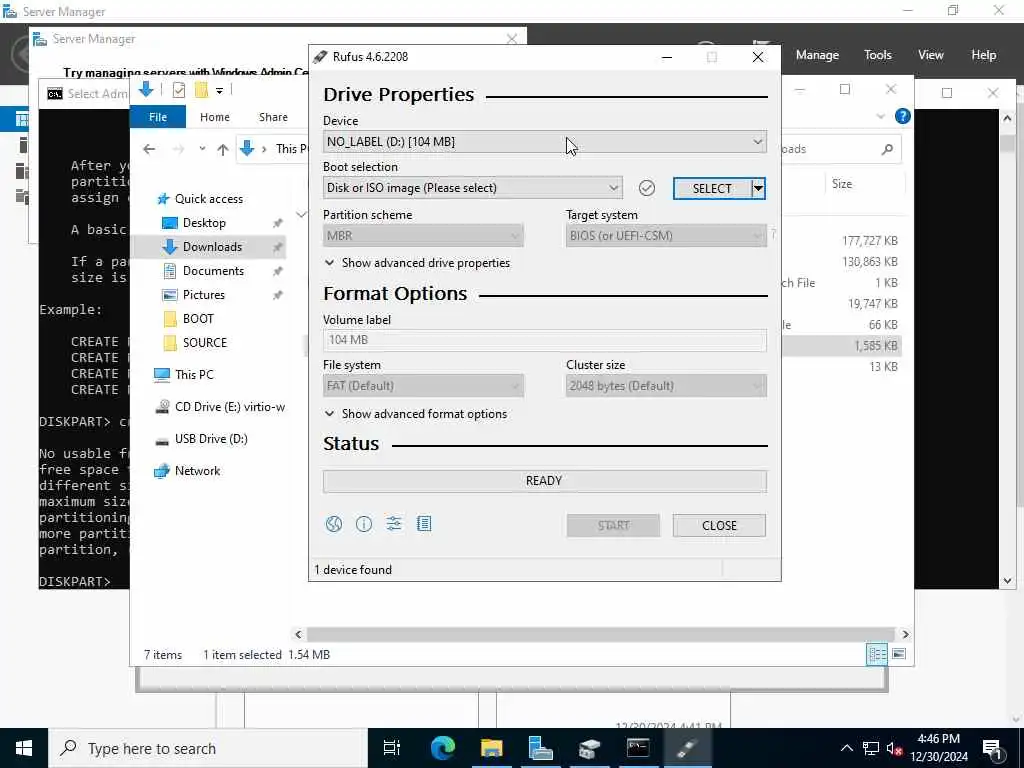The width and height of the screenshot is (1024, 768).
Task: Click the CLOSE button in Rufus
Action: coord(719,526)
